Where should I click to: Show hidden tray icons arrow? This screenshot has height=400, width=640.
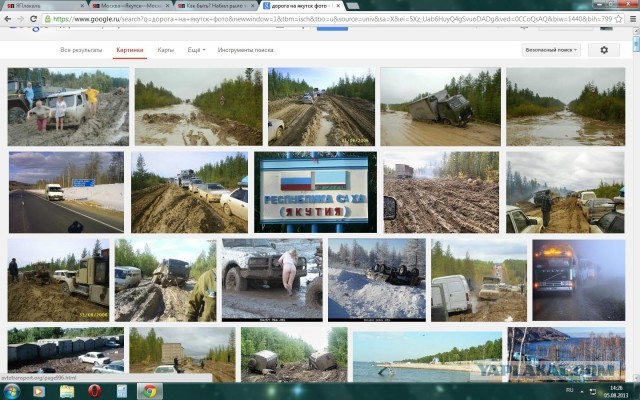click(582, 391)
